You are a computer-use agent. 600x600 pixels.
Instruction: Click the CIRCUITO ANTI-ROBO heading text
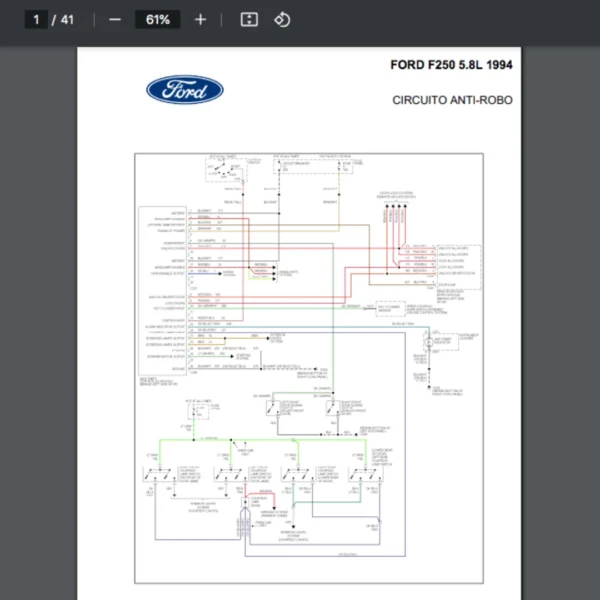point(453,100)
